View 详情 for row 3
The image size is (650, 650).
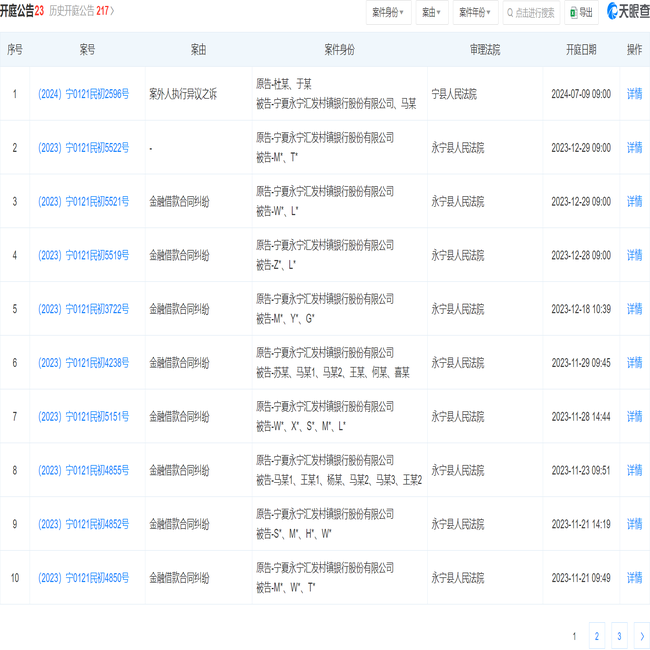634,202
